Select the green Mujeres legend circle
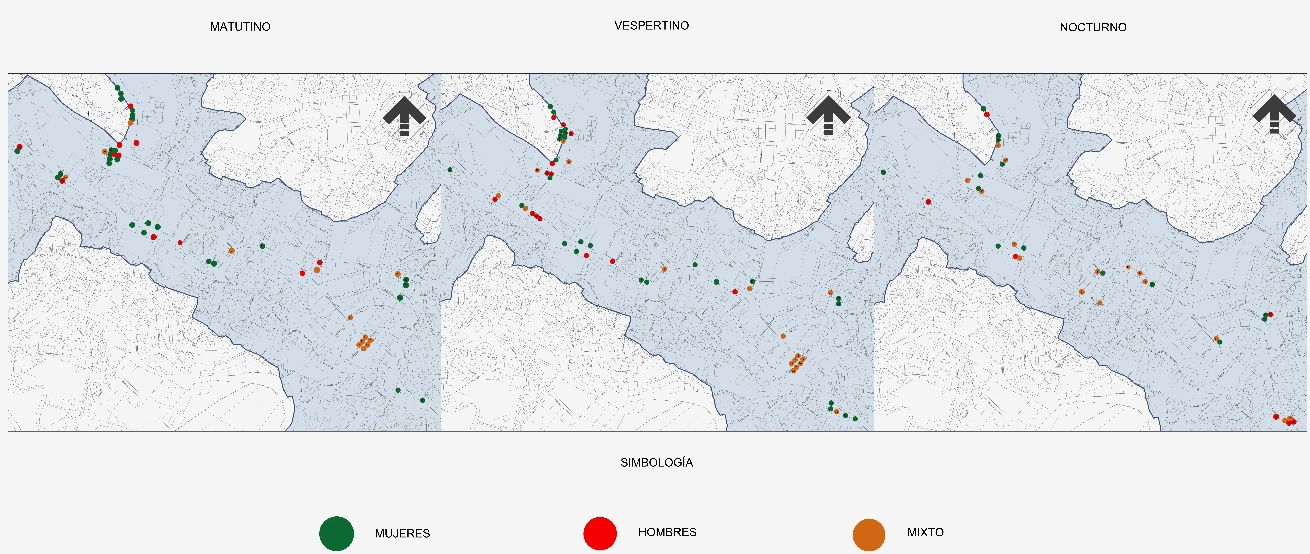The height and width of the screenshot is (554, 1310). [x=336, y=533]
